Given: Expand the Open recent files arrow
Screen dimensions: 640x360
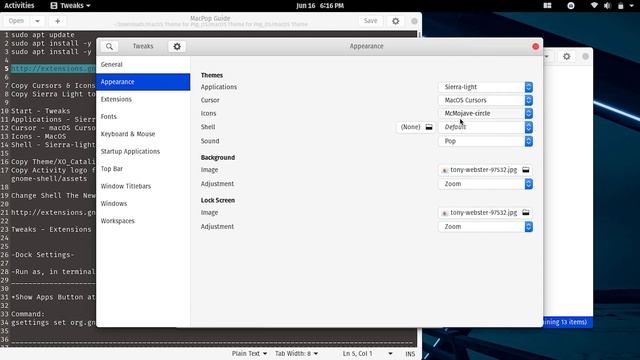Looking at the screenshot, I should (37, 21).
